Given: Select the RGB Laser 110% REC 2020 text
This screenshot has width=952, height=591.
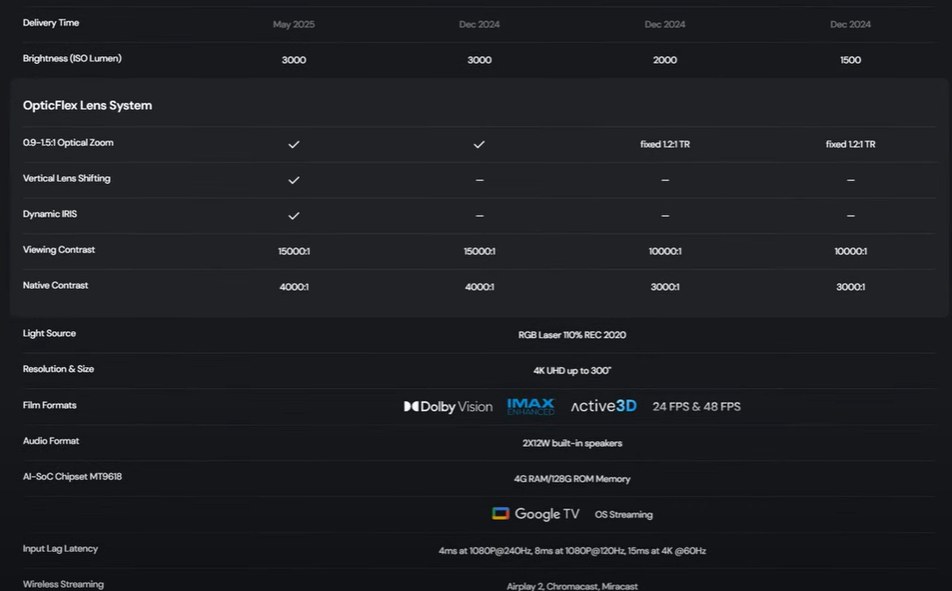Looking at the screenshot, I should [572, 335].
